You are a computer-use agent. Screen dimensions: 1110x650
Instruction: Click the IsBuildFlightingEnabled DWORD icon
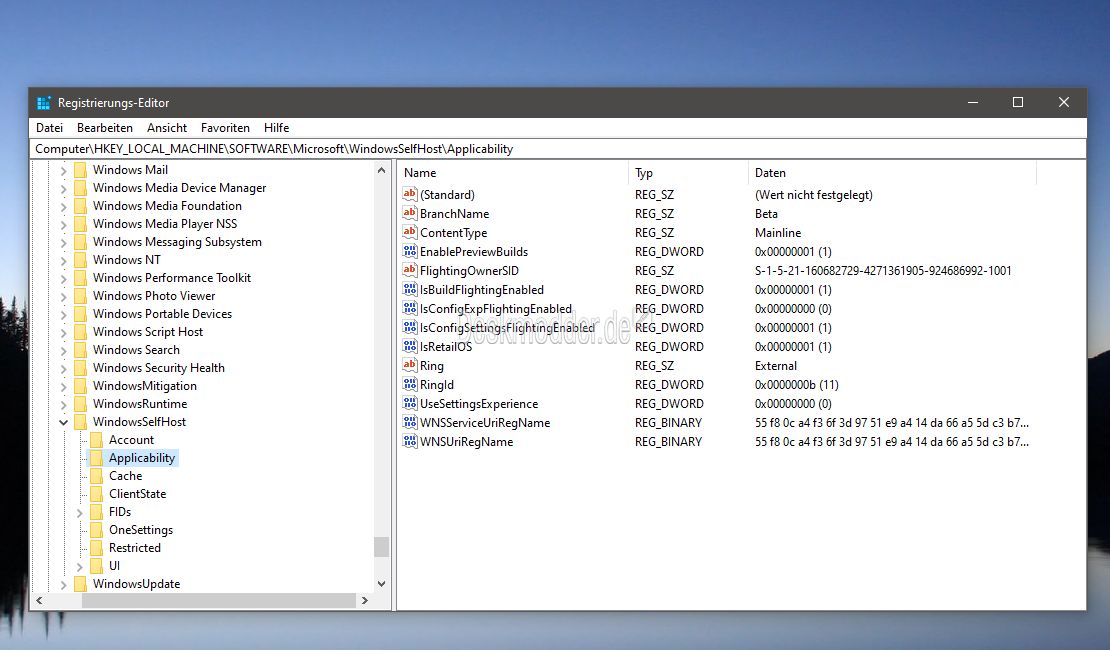point(409,290)
